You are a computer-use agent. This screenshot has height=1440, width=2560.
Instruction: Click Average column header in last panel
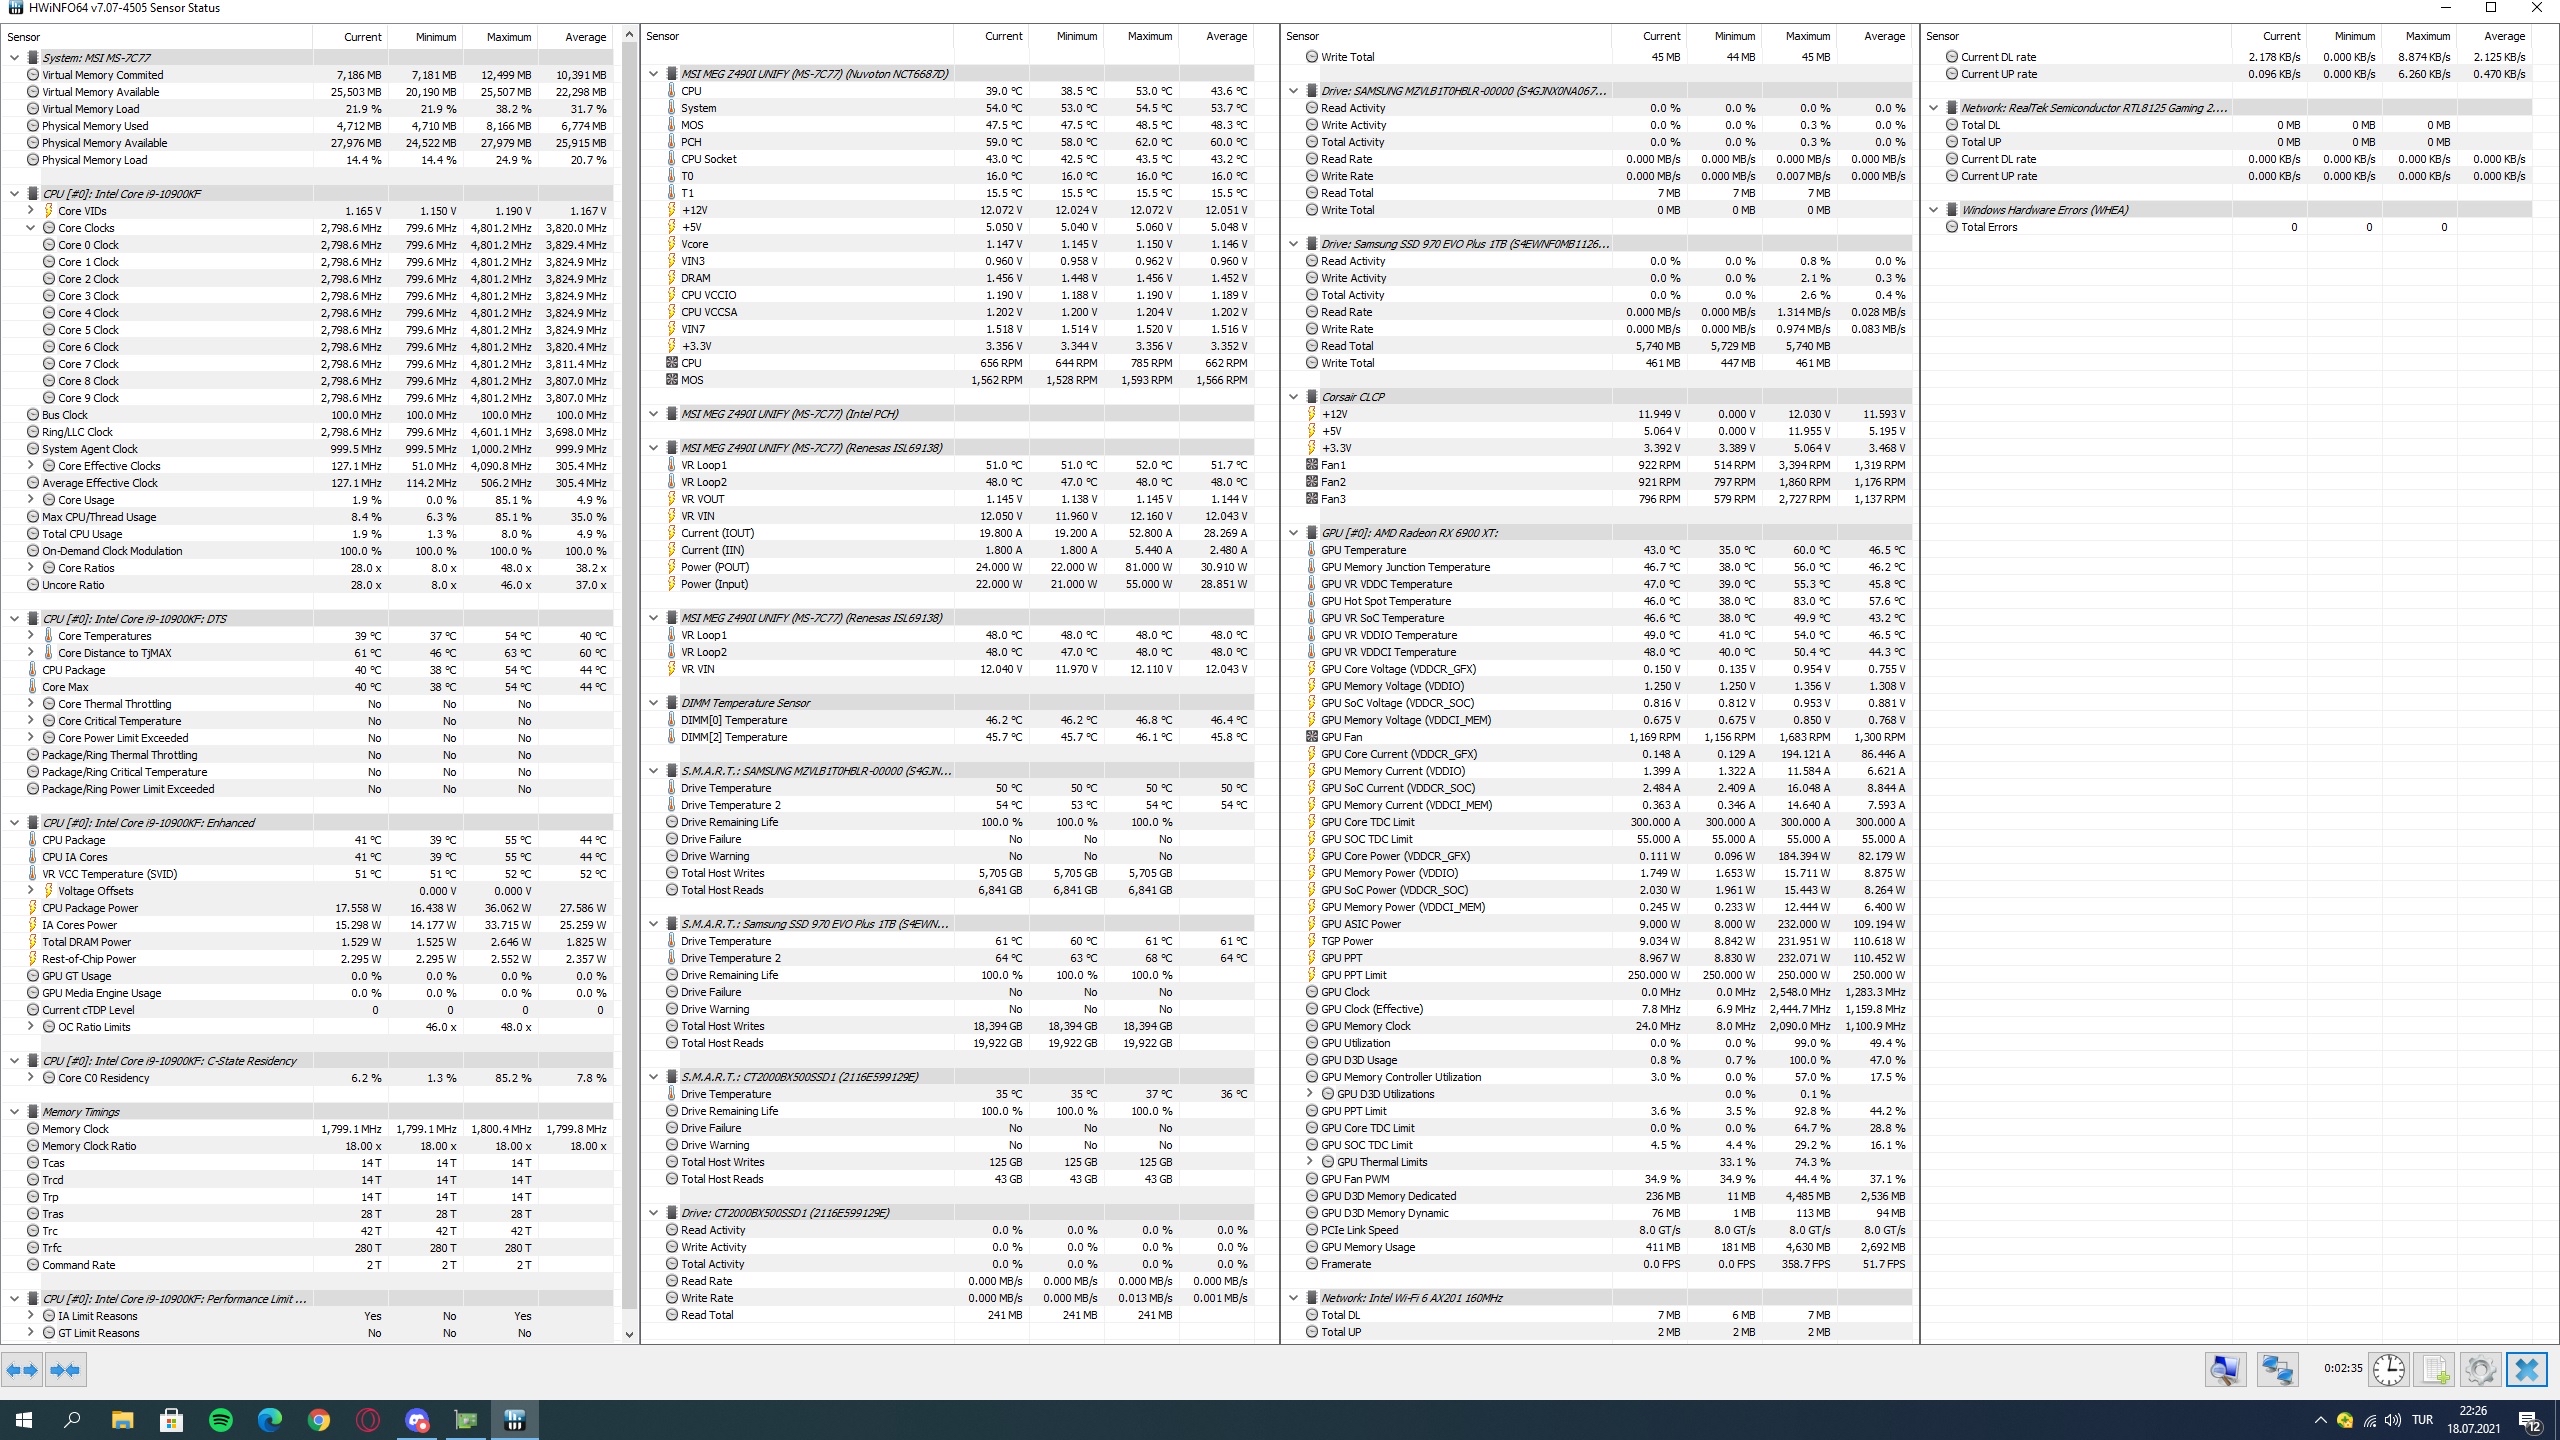pos(2496,37)
